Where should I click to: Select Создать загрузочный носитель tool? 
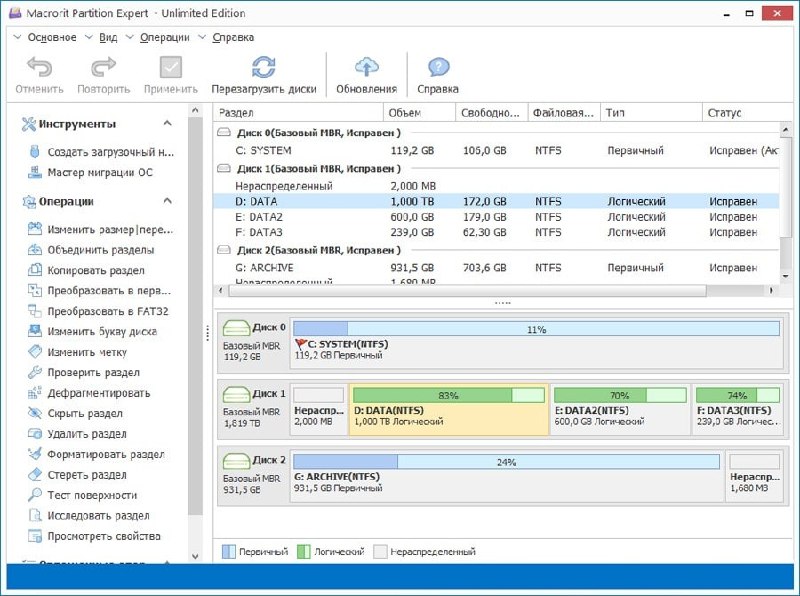[110, 152]
